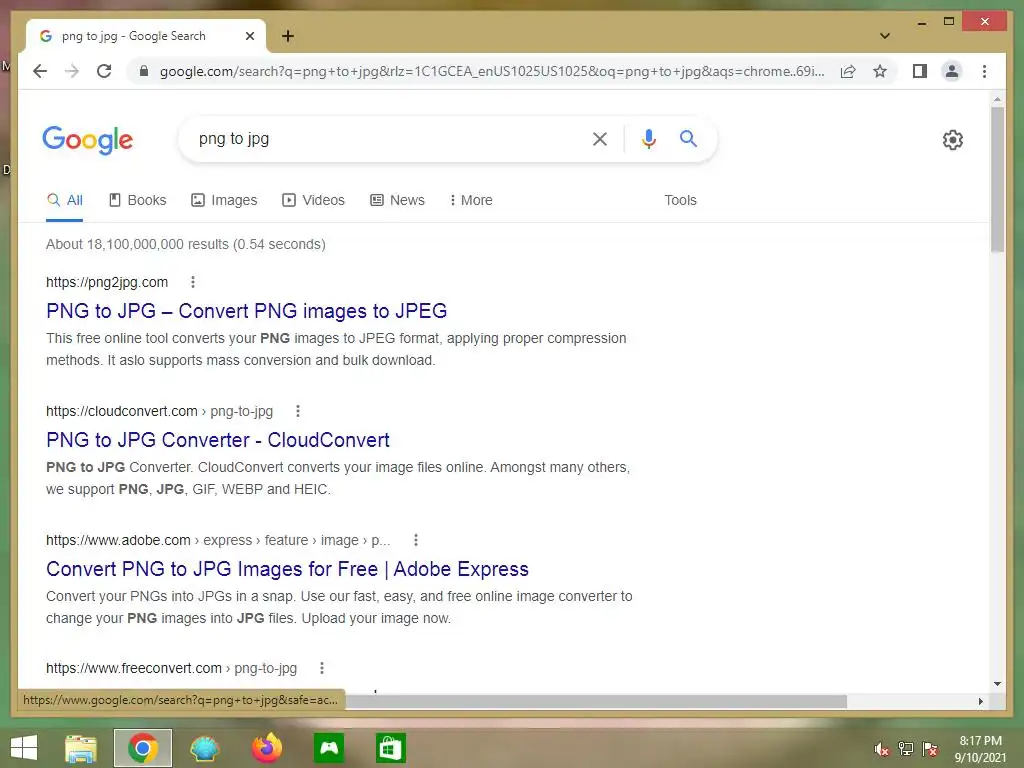1024x768 pixels.
Task: Open options for cloudconvert.com result
Action: (x=298, y=411)
